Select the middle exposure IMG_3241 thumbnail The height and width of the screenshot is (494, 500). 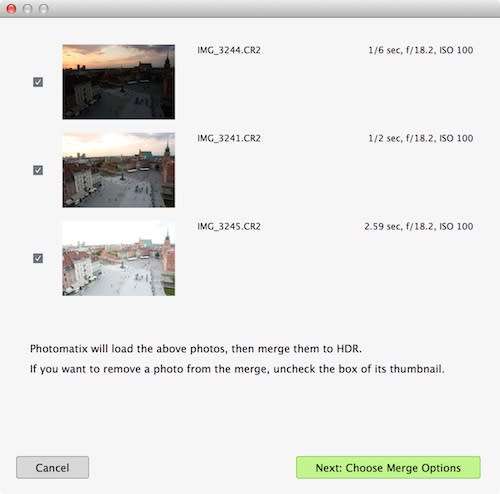coord(119,170)
